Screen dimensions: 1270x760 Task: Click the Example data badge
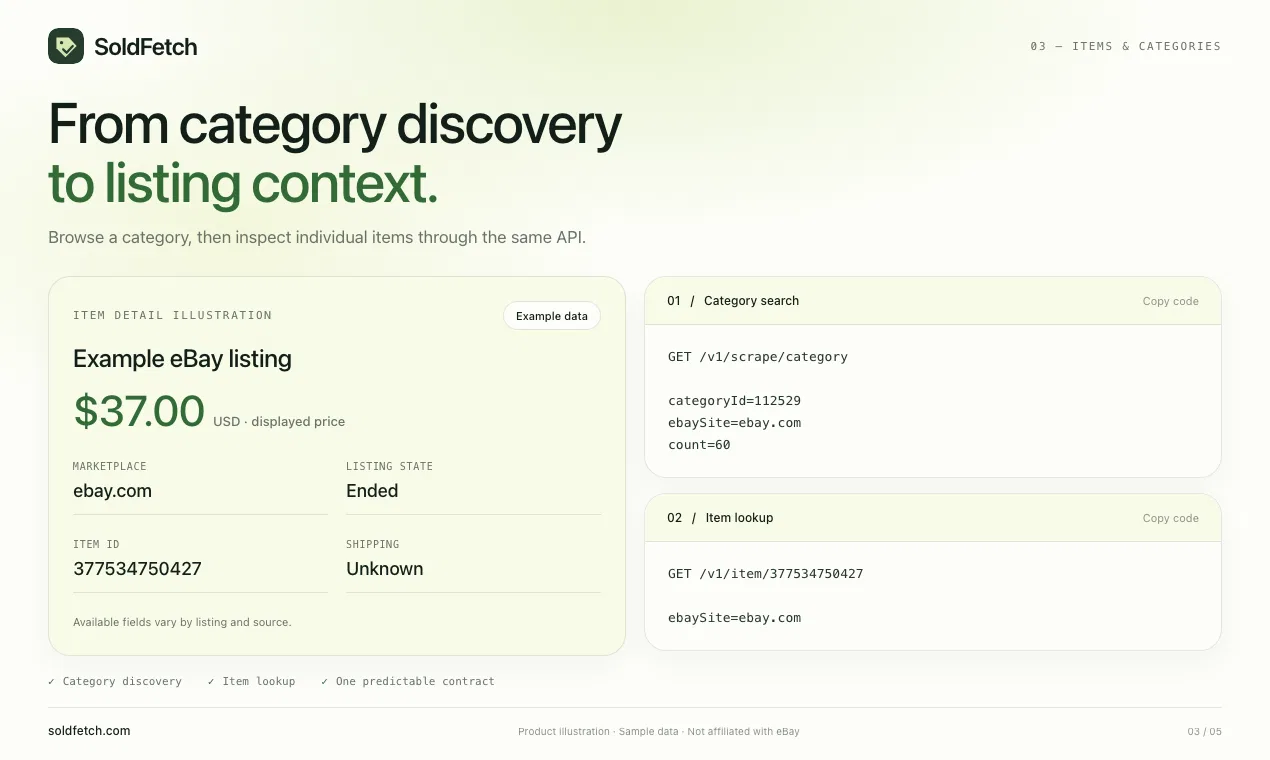552,316
